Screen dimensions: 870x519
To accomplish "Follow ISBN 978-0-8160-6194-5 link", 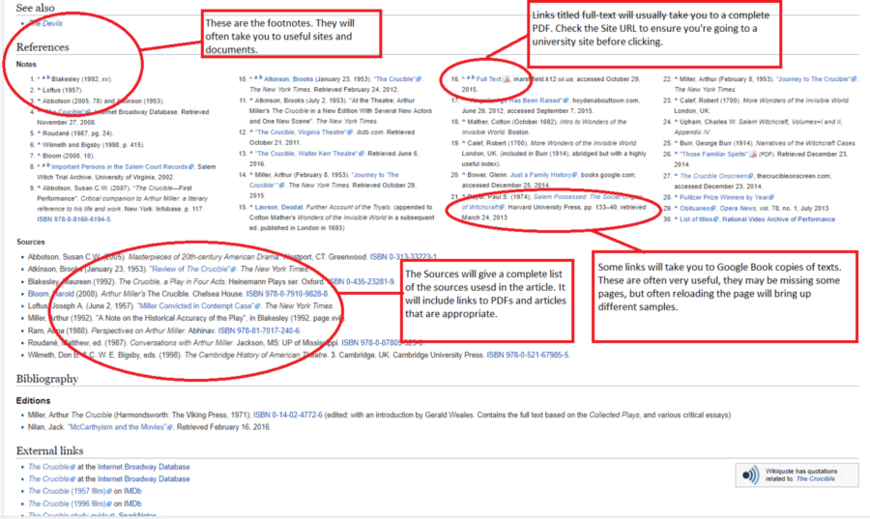I will tap(74, 219).
